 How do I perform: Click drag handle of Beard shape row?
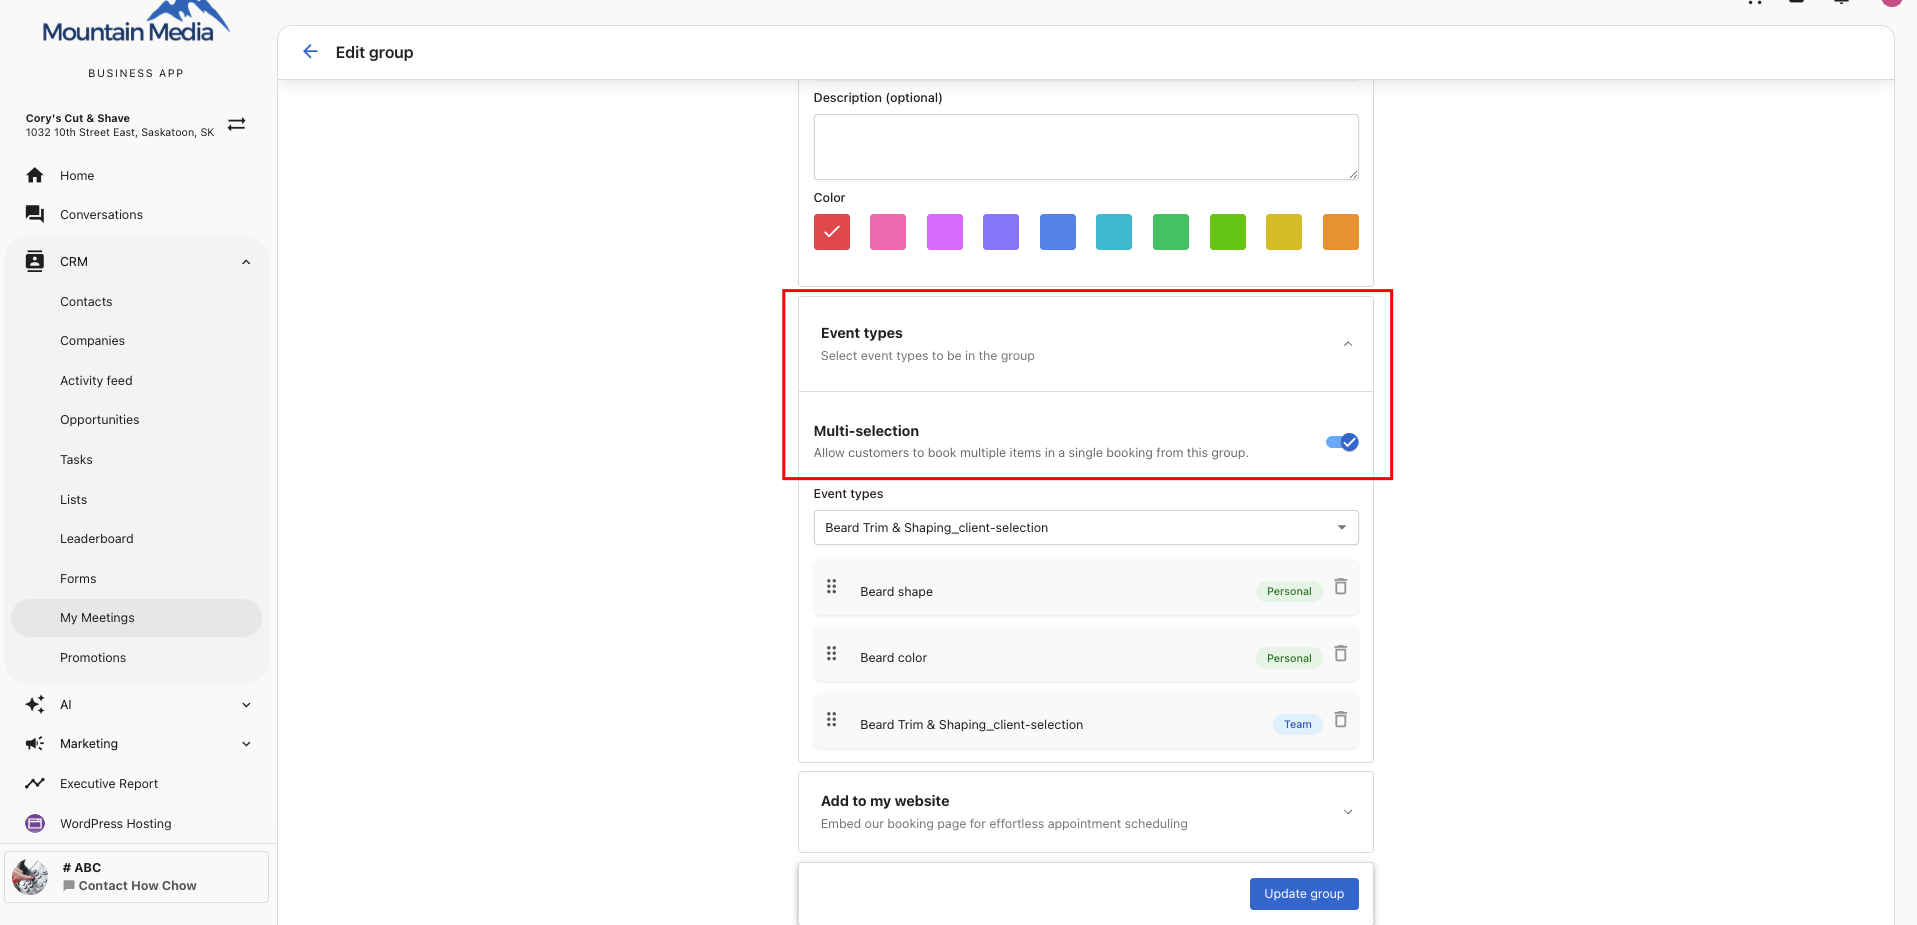coord(831,587)
